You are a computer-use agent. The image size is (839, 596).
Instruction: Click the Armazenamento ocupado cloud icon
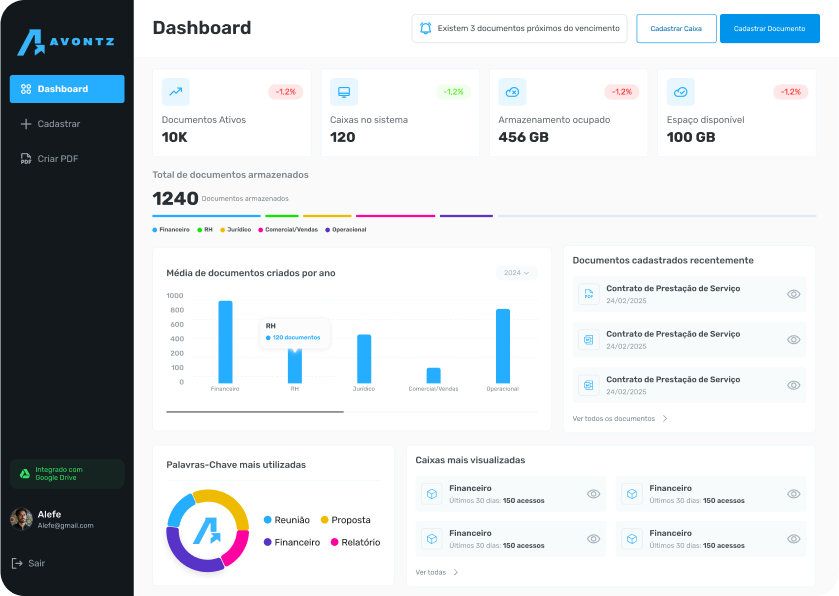tap(512, 92)
